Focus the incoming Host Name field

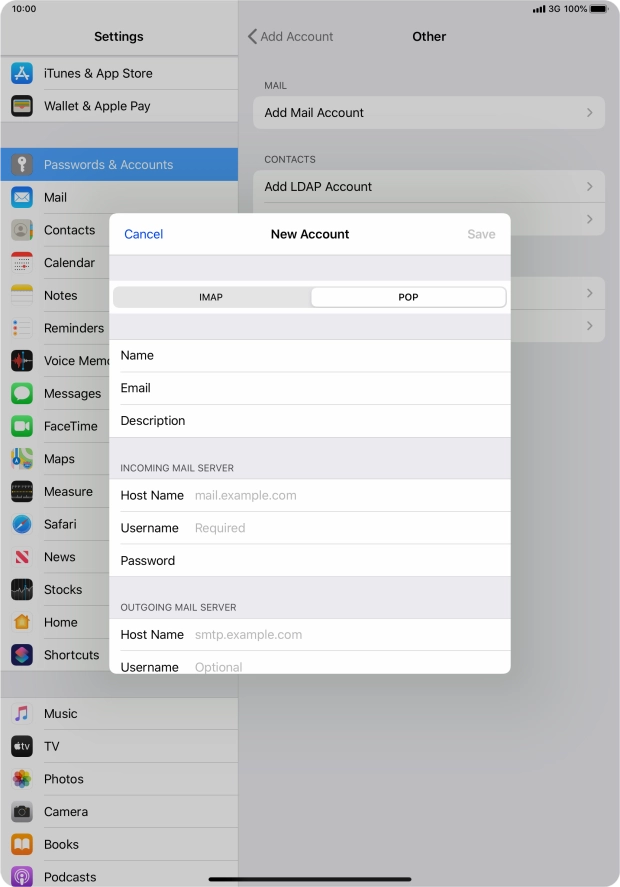(345, 495)
